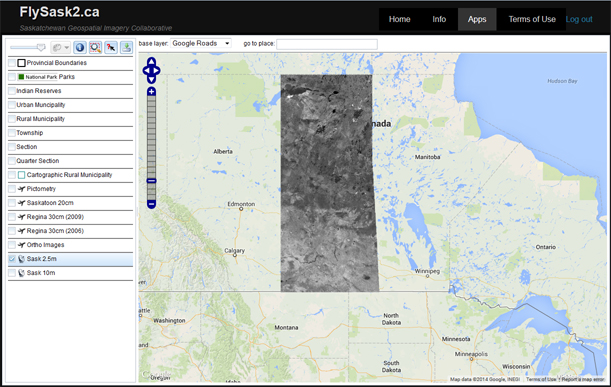The image size is (611, 387).
Task: Pan the map east with right arrow
Action: click(x=157, y=71)
